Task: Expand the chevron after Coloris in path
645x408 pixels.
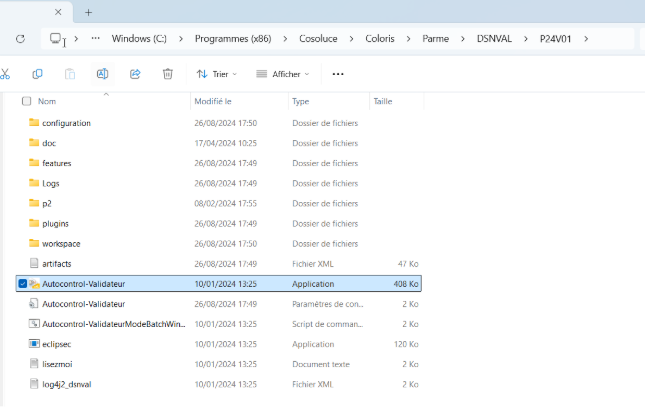Action: point(409,38)
